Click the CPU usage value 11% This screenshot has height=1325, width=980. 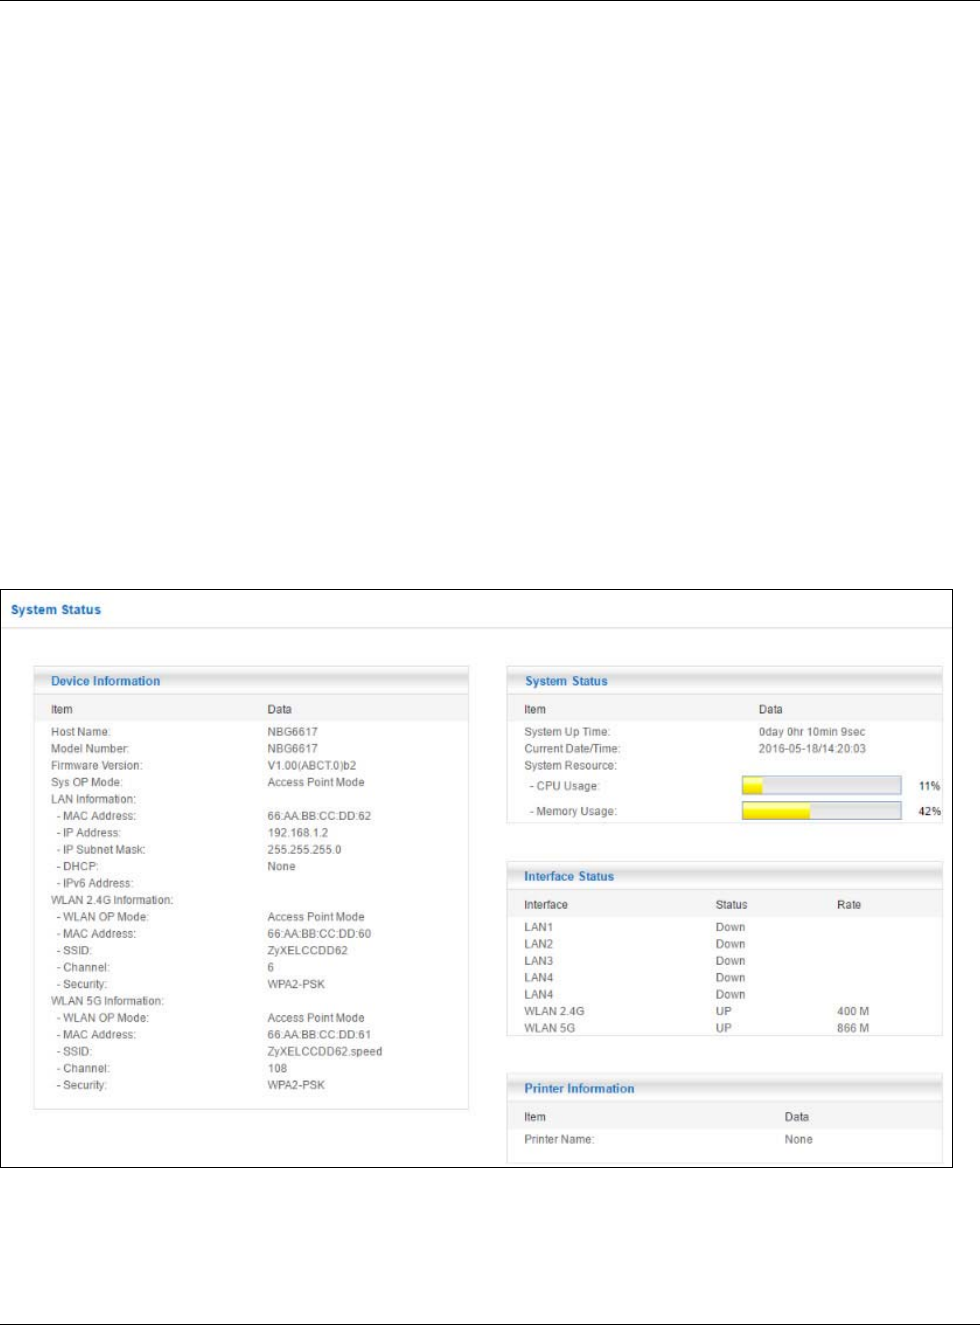click(x=929, y=786)
